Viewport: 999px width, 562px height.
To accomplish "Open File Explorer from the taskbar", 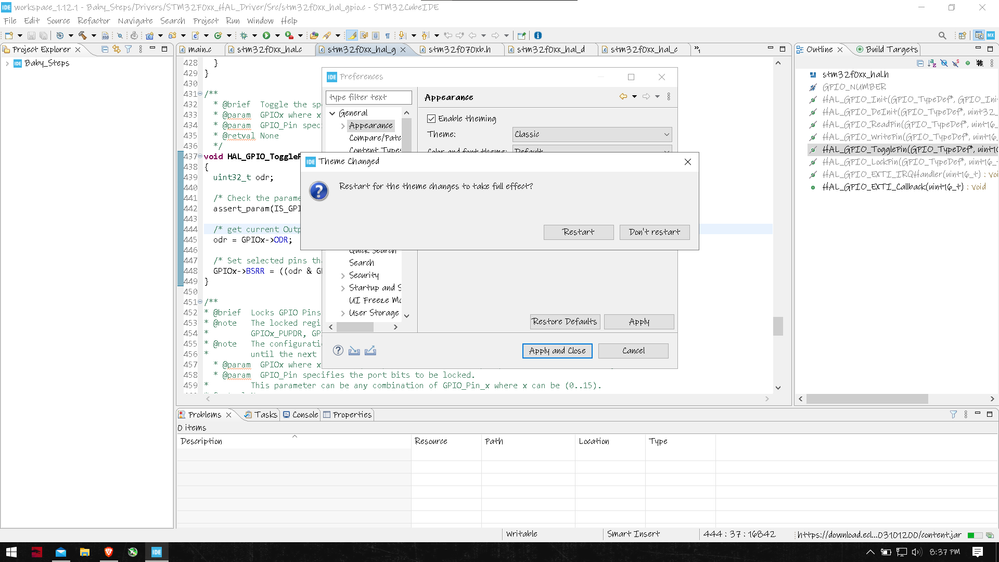I will click(x=85, y=552).
